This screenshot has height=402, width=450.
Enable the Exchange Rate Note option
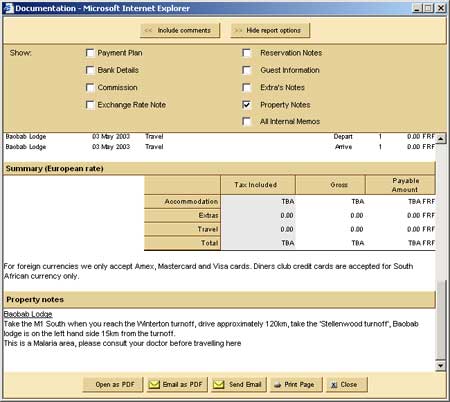click(90, 105)
